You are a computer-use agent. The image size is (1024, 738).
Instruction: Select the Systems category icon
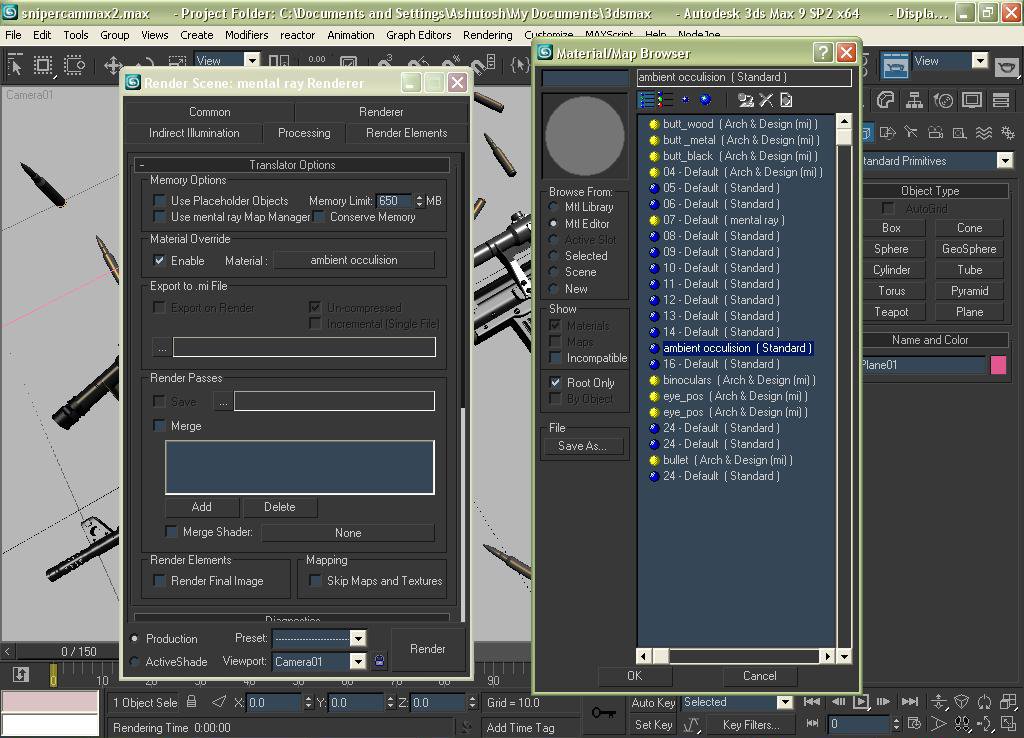1008,133
